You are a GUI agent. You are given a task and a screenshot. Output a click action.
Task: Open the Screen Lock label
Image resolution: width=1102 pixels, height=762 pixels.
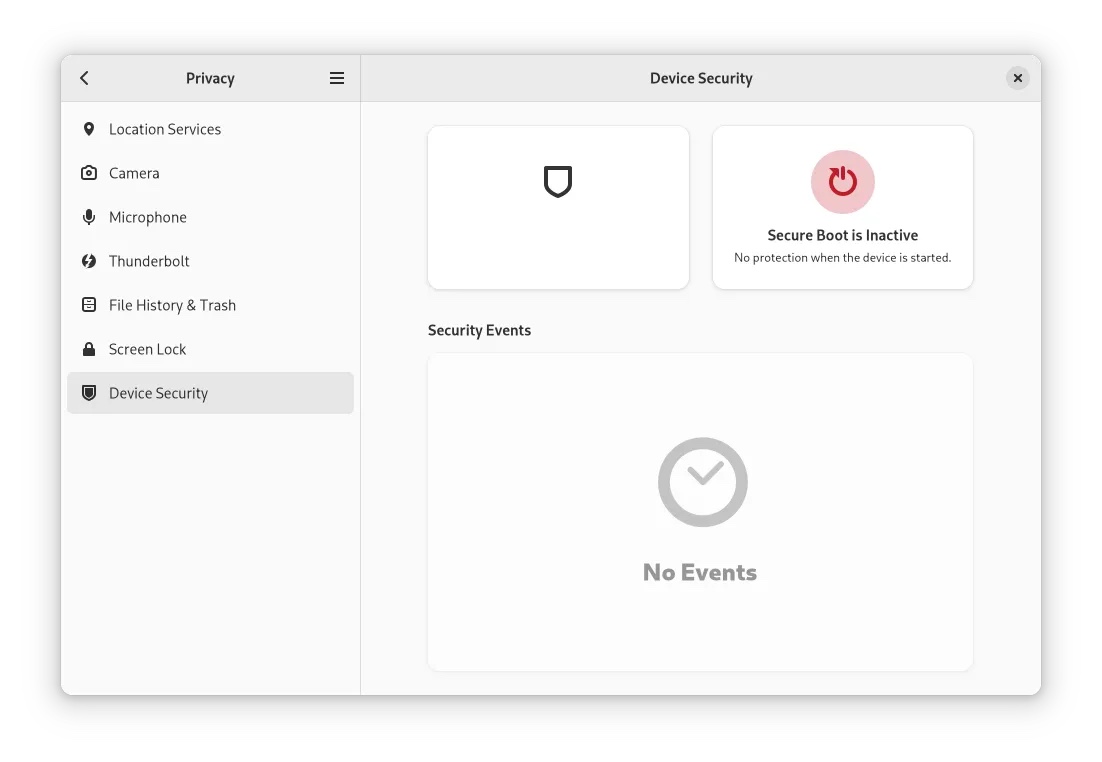pos(148,349)
